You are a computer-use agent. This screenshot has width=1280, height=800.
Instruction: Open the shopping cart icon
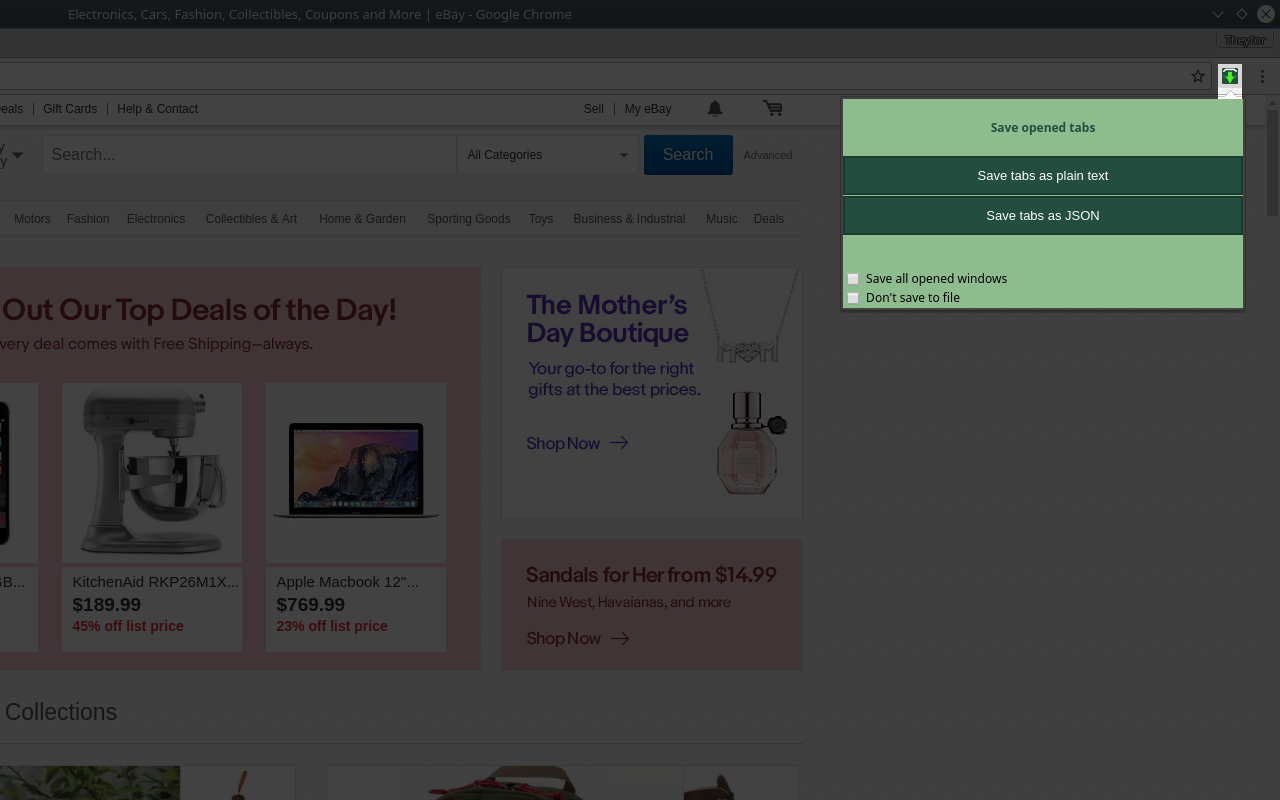coord(772,108)
